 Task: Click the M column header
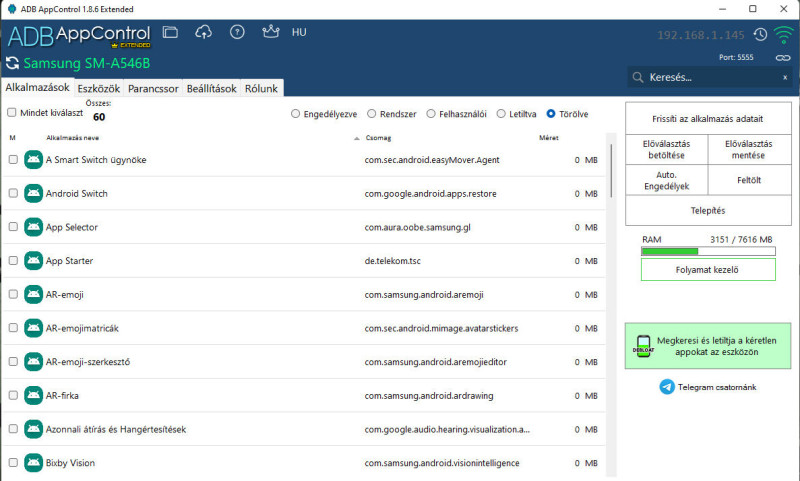click(13, 138)
